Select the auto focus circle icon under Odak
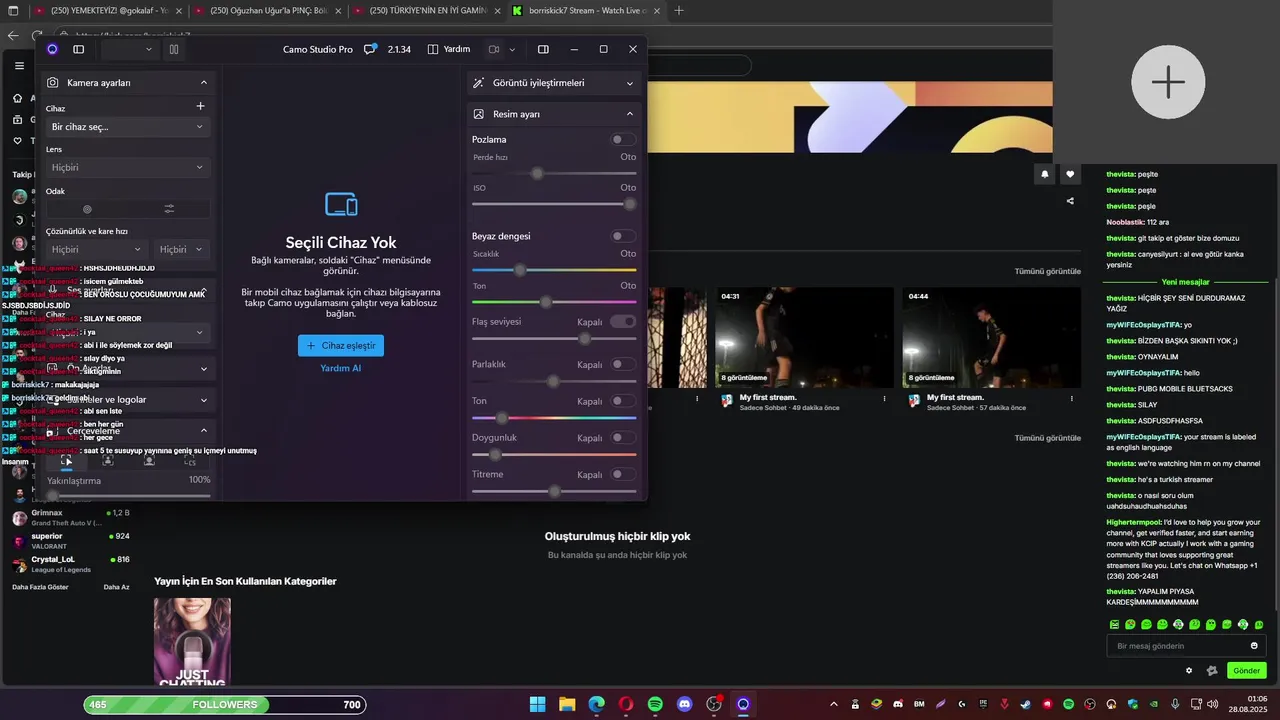Image resolution: width=1280 pixels, height=720 pixels. (x=87, y=209)
